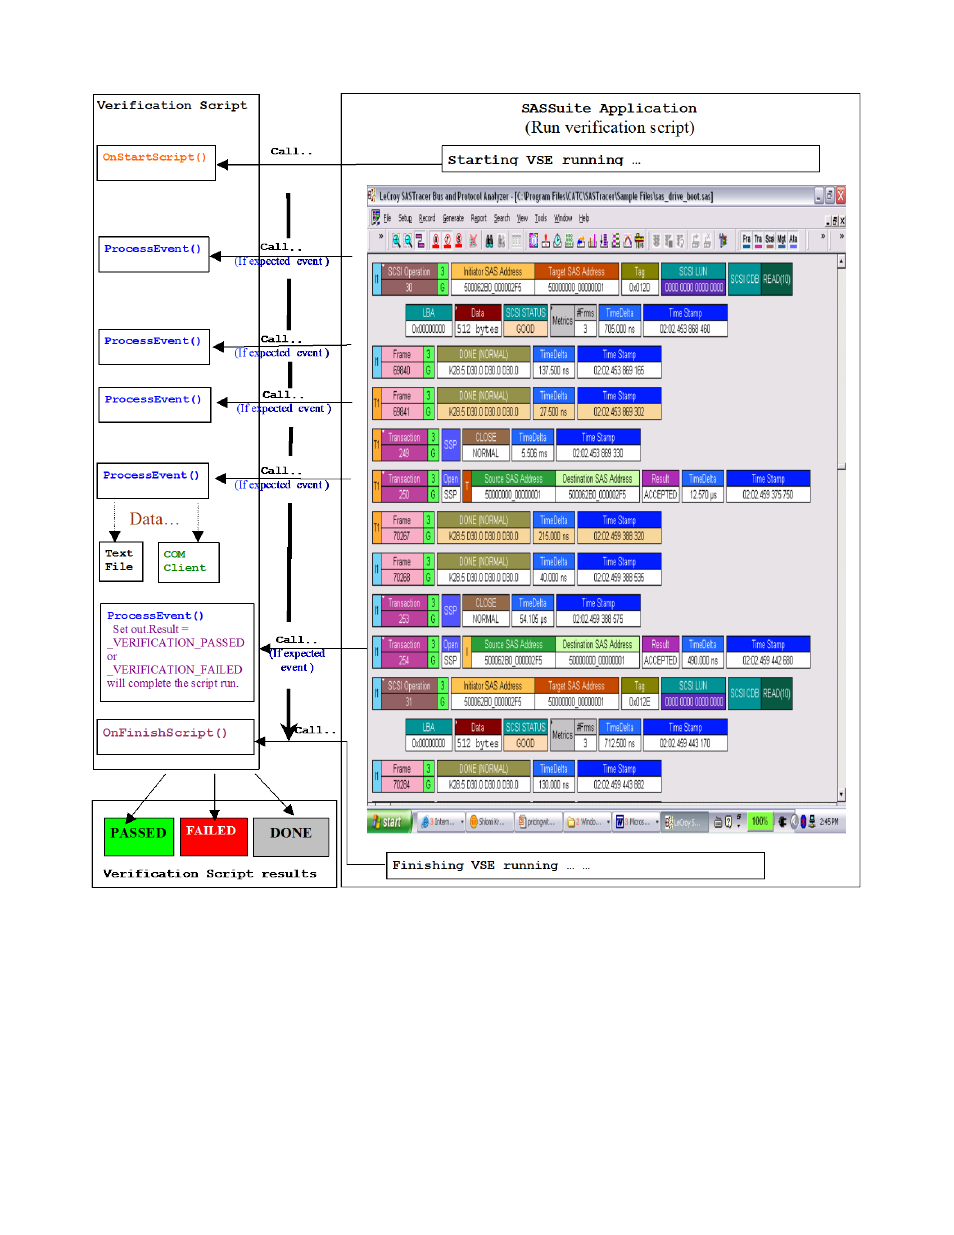954x1235 pixels.
Task: Click the Zoom In magnifier toolbar icon
Action: (396, 240)
